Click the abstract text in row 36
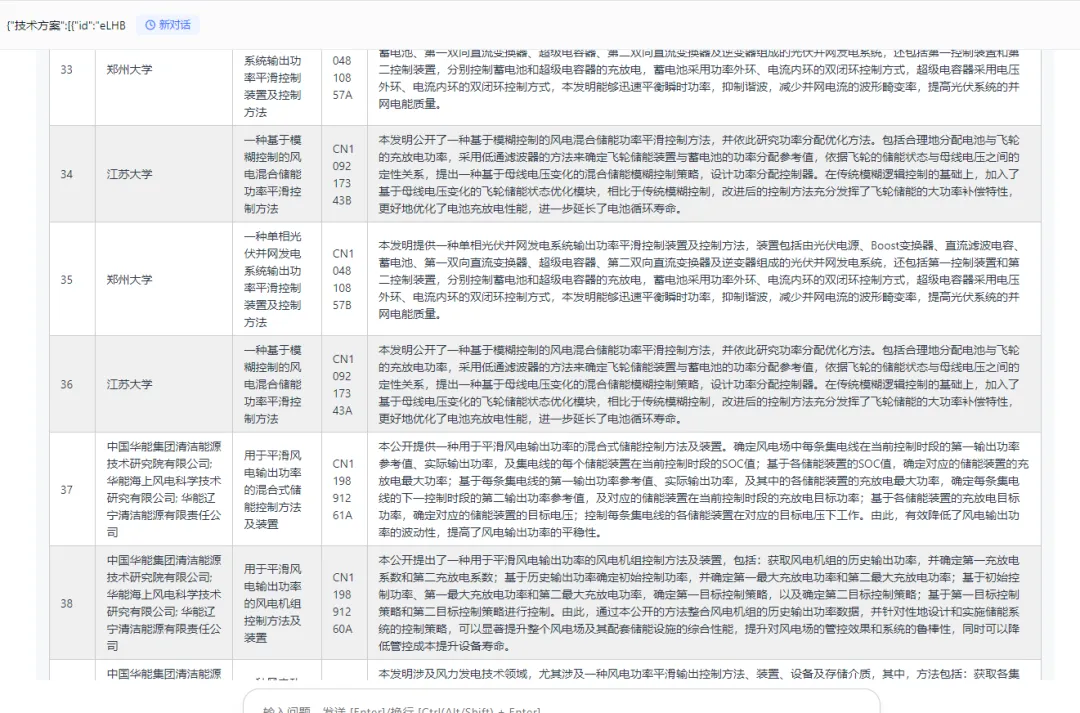Viewport: 1080px width, 713px height. 699,384
